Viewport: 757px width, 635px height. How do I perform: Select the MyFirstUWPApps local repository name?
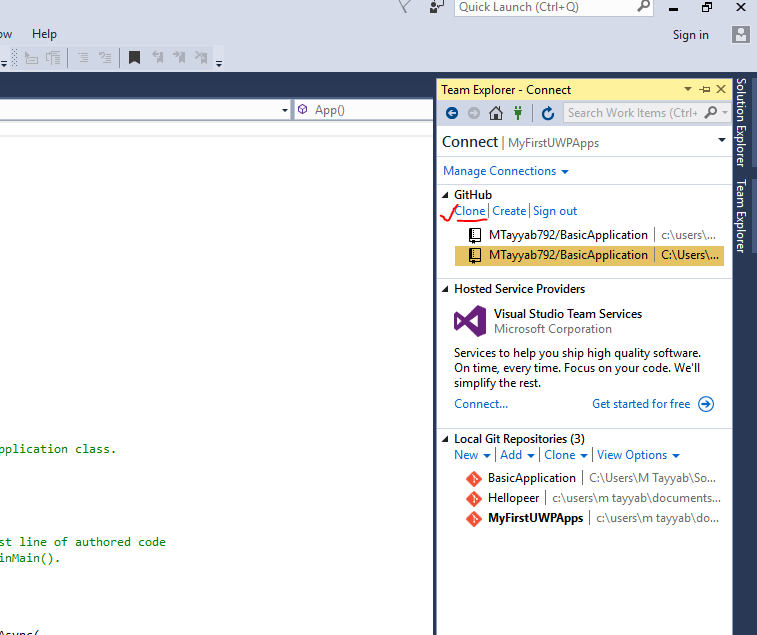point(535,518)
